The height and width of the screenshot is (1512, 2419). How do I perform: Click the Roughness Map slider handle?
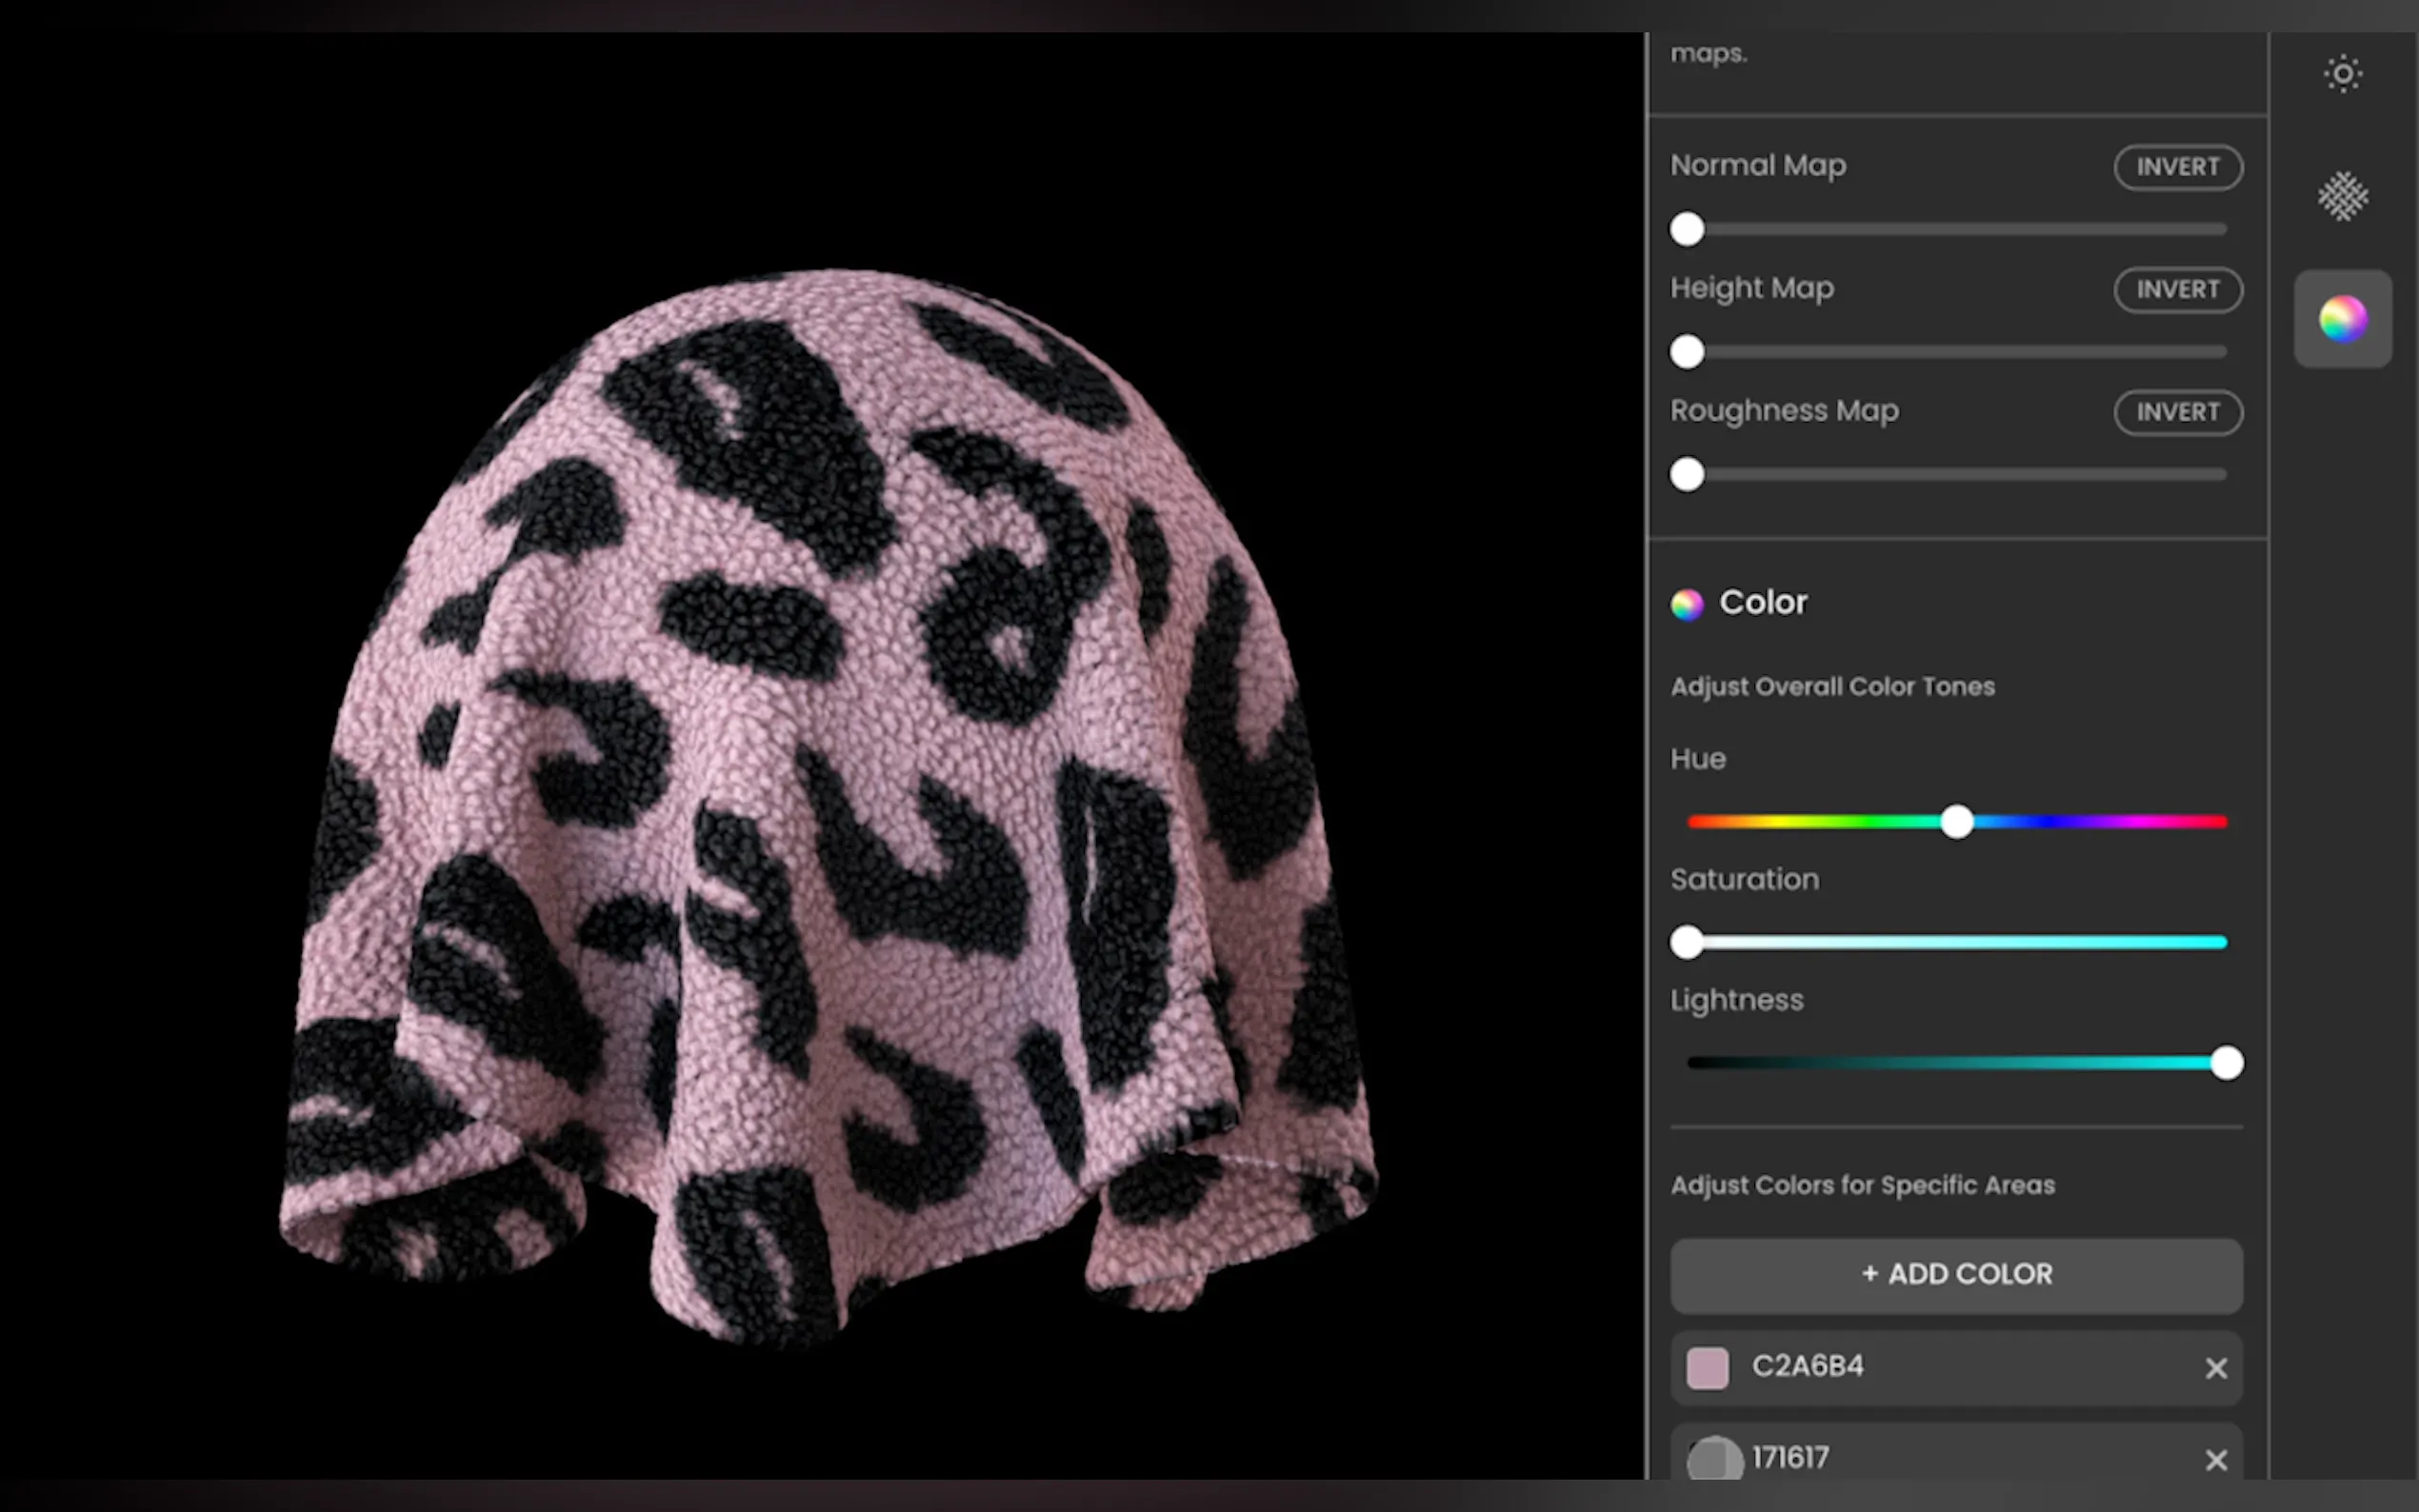click(x=1687, y=474)
